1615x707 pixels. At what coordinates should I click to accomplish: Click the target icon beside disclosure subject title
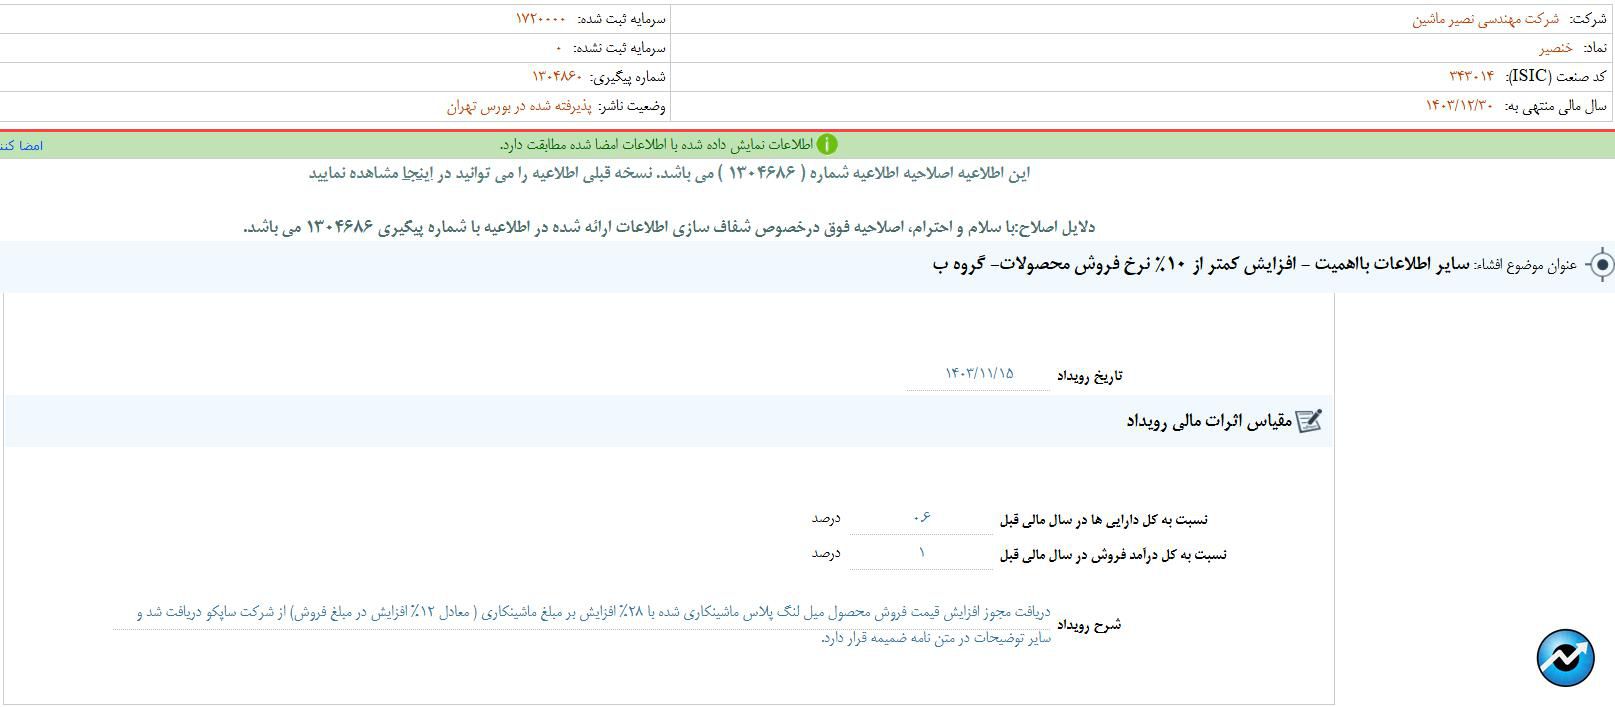[1601, 265]
